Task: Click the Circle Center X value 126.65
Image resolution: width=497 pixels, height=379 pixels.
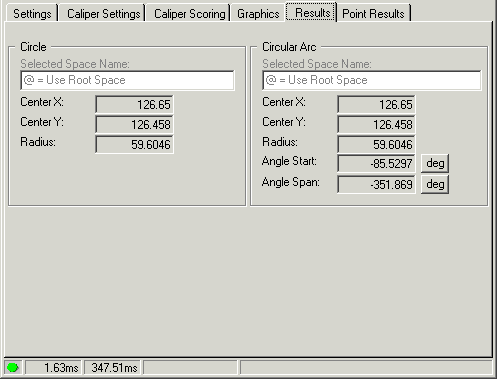Action: [134, 104]
